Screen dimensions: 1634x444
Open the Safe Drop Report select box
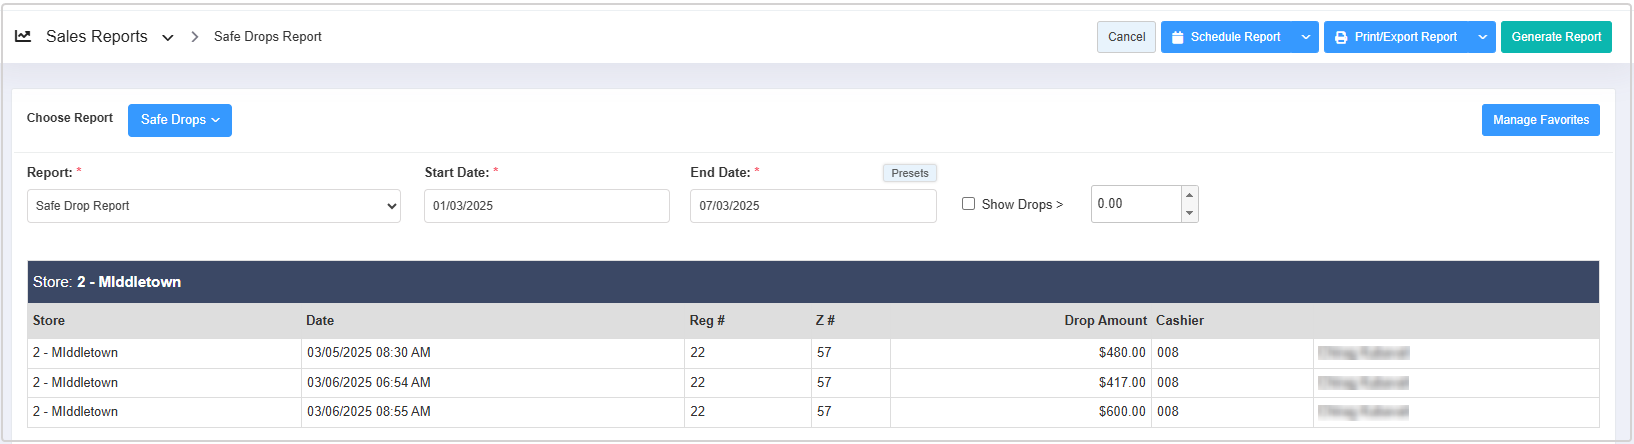(213, 206)
